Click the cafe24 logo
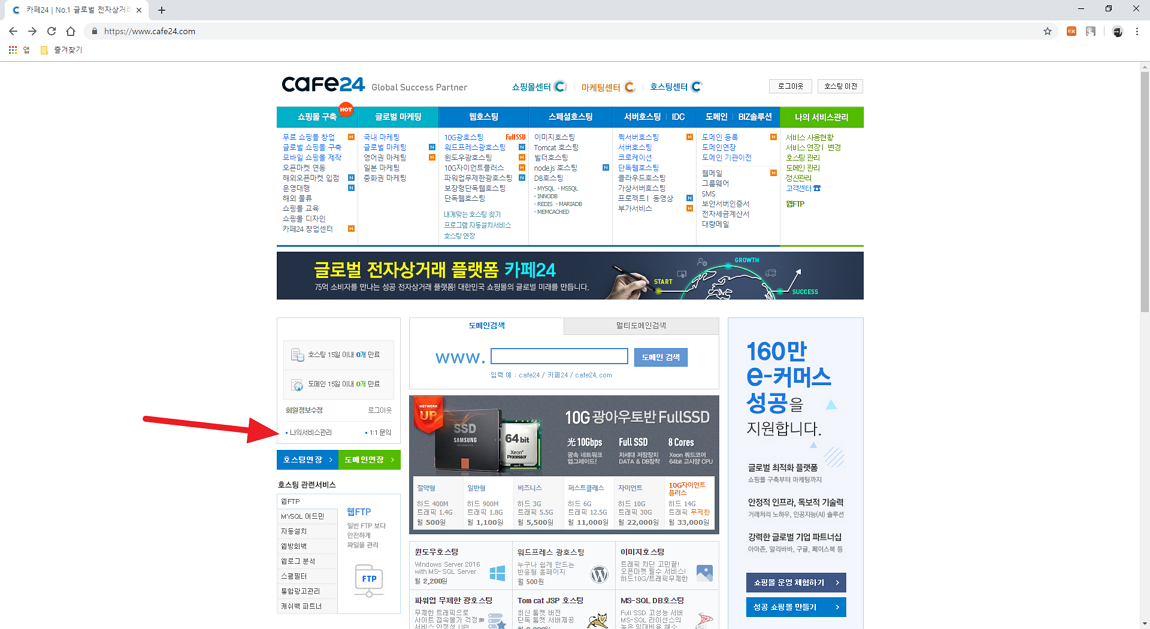 [323, 84]
